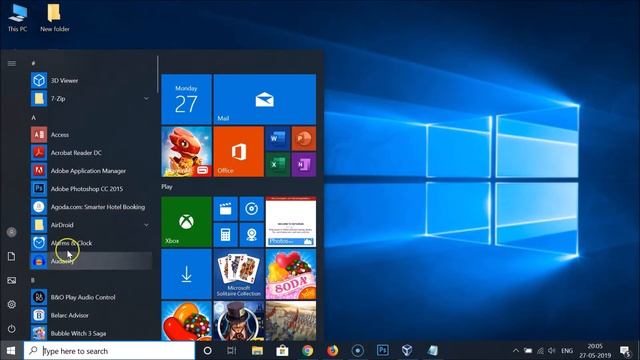Viewport: 640px width, 360px height.
Task: Open VirtualBox cube icon on taskbar
Action: point(407,351)
